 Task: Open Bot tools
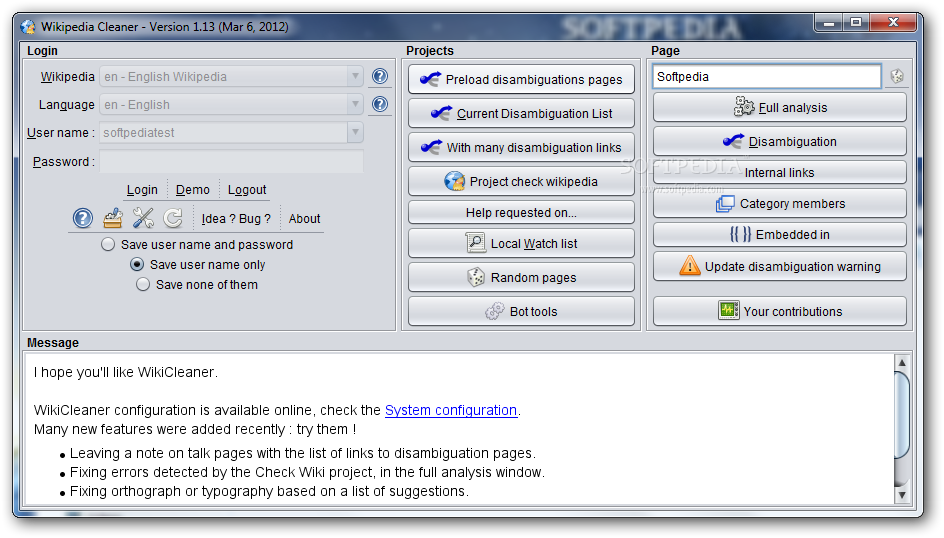pyautogui.click(x=521, y=311)
